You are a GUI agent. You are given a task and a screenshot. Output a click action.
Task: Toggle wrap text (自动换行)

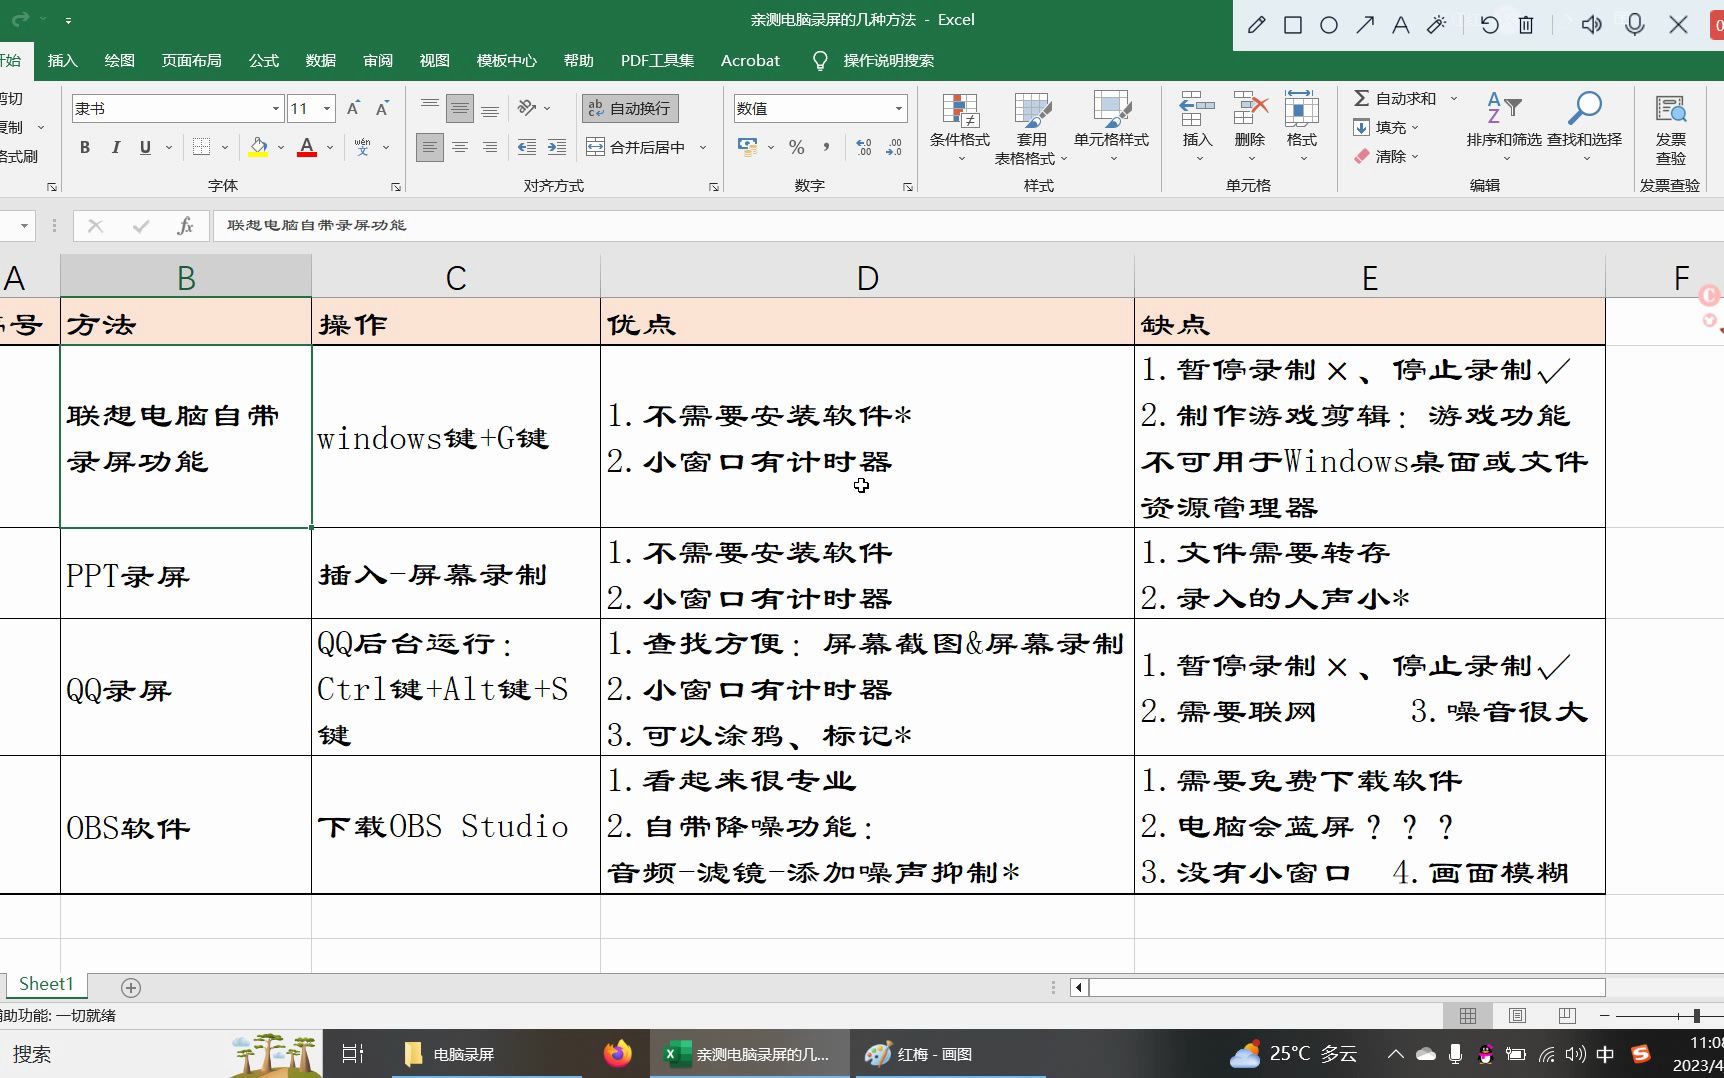point(630,108)
